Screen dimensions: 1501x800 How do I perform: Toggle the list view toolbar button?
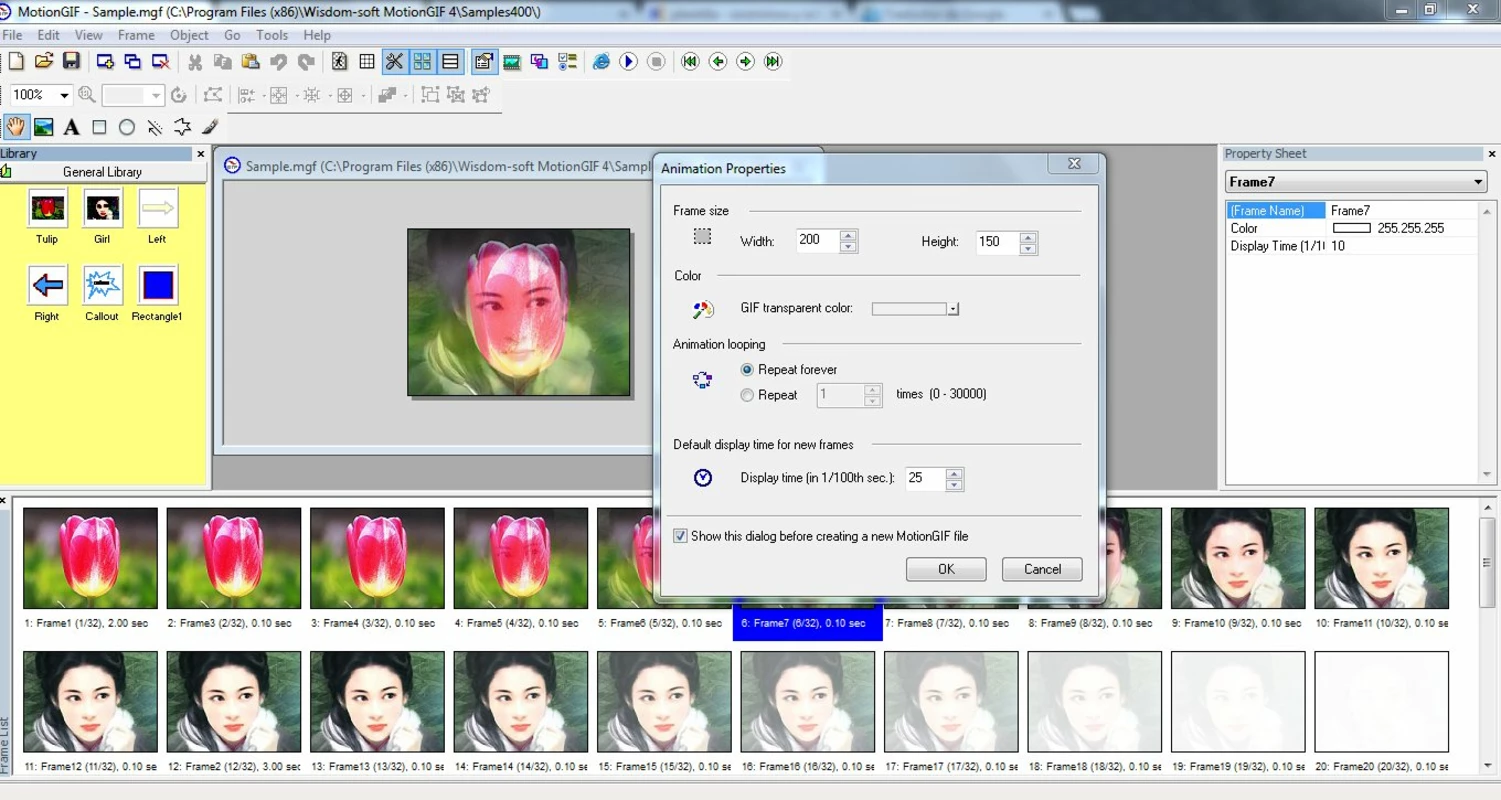pyautogui.click(x=451, y=62)
